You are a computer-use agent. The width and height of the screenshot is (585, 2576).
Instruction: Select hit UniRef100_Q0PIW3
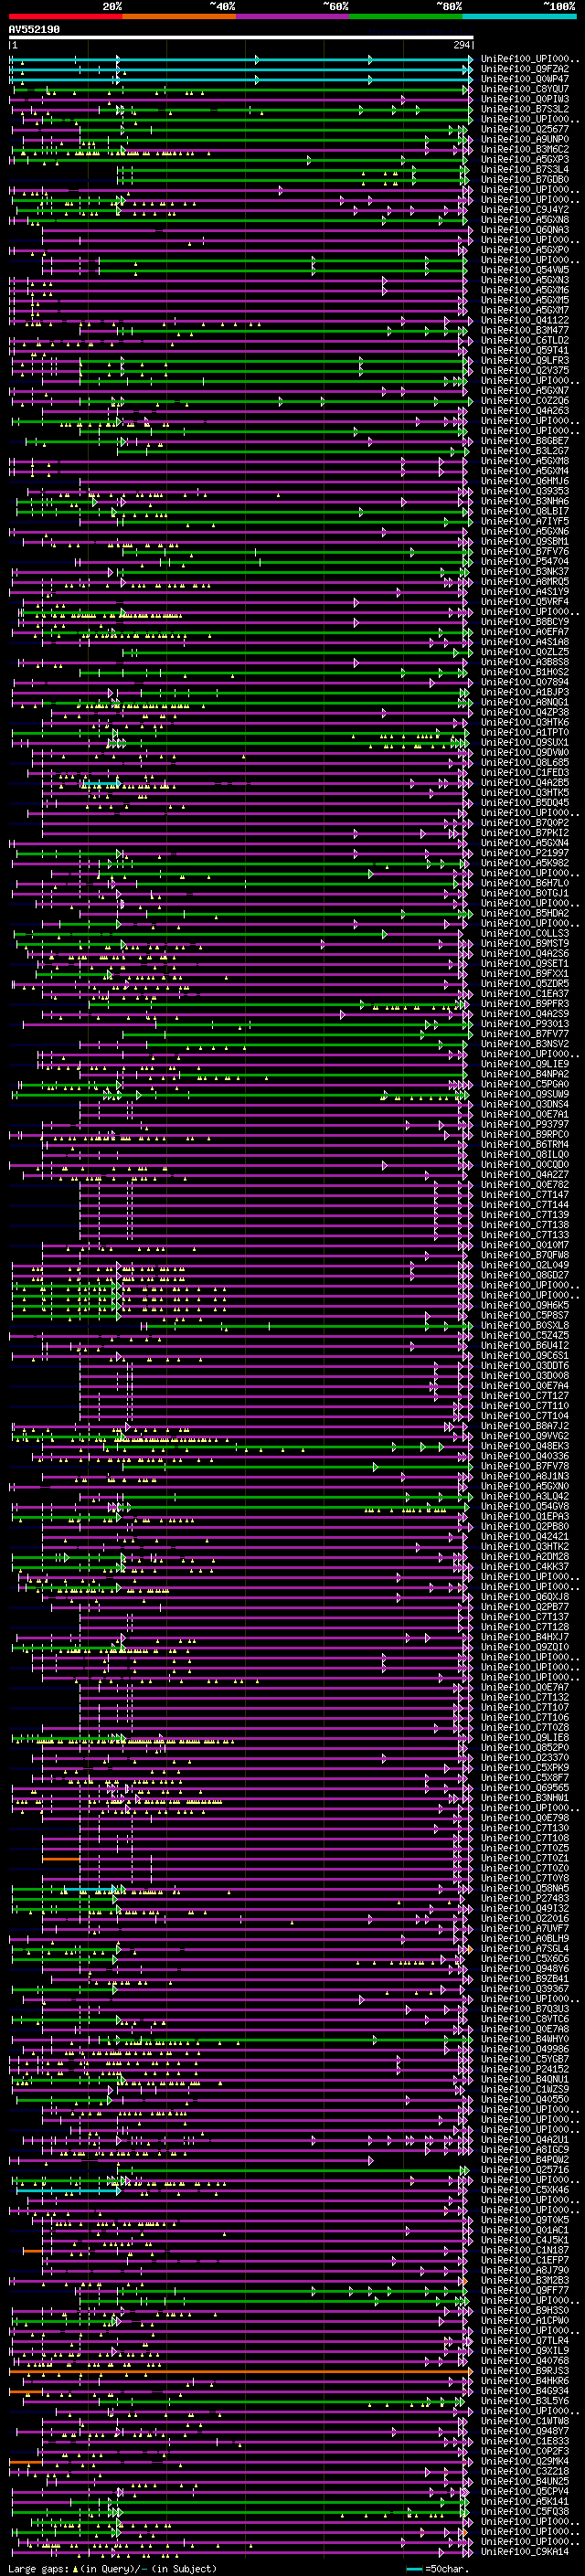tap(525, 99)
